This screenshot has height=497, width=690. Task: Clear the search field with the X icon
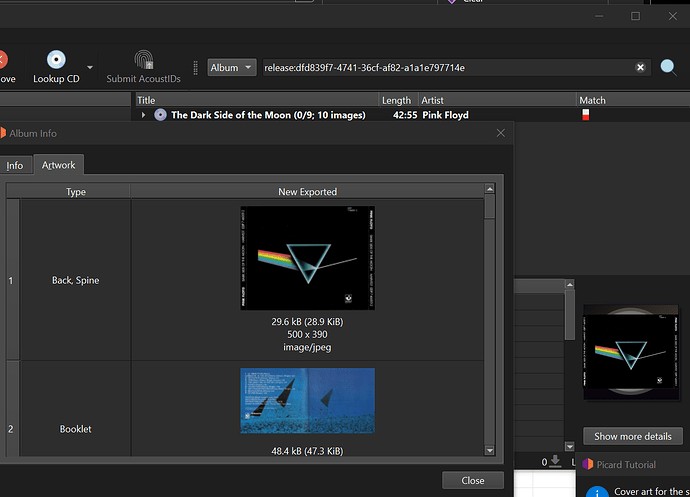pos(640,67)
